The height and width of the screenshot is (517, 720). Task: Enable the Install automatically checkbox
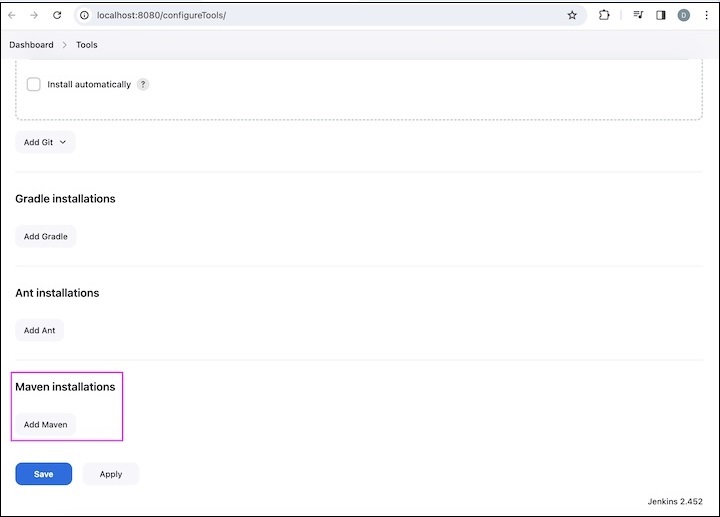(34, 84)
